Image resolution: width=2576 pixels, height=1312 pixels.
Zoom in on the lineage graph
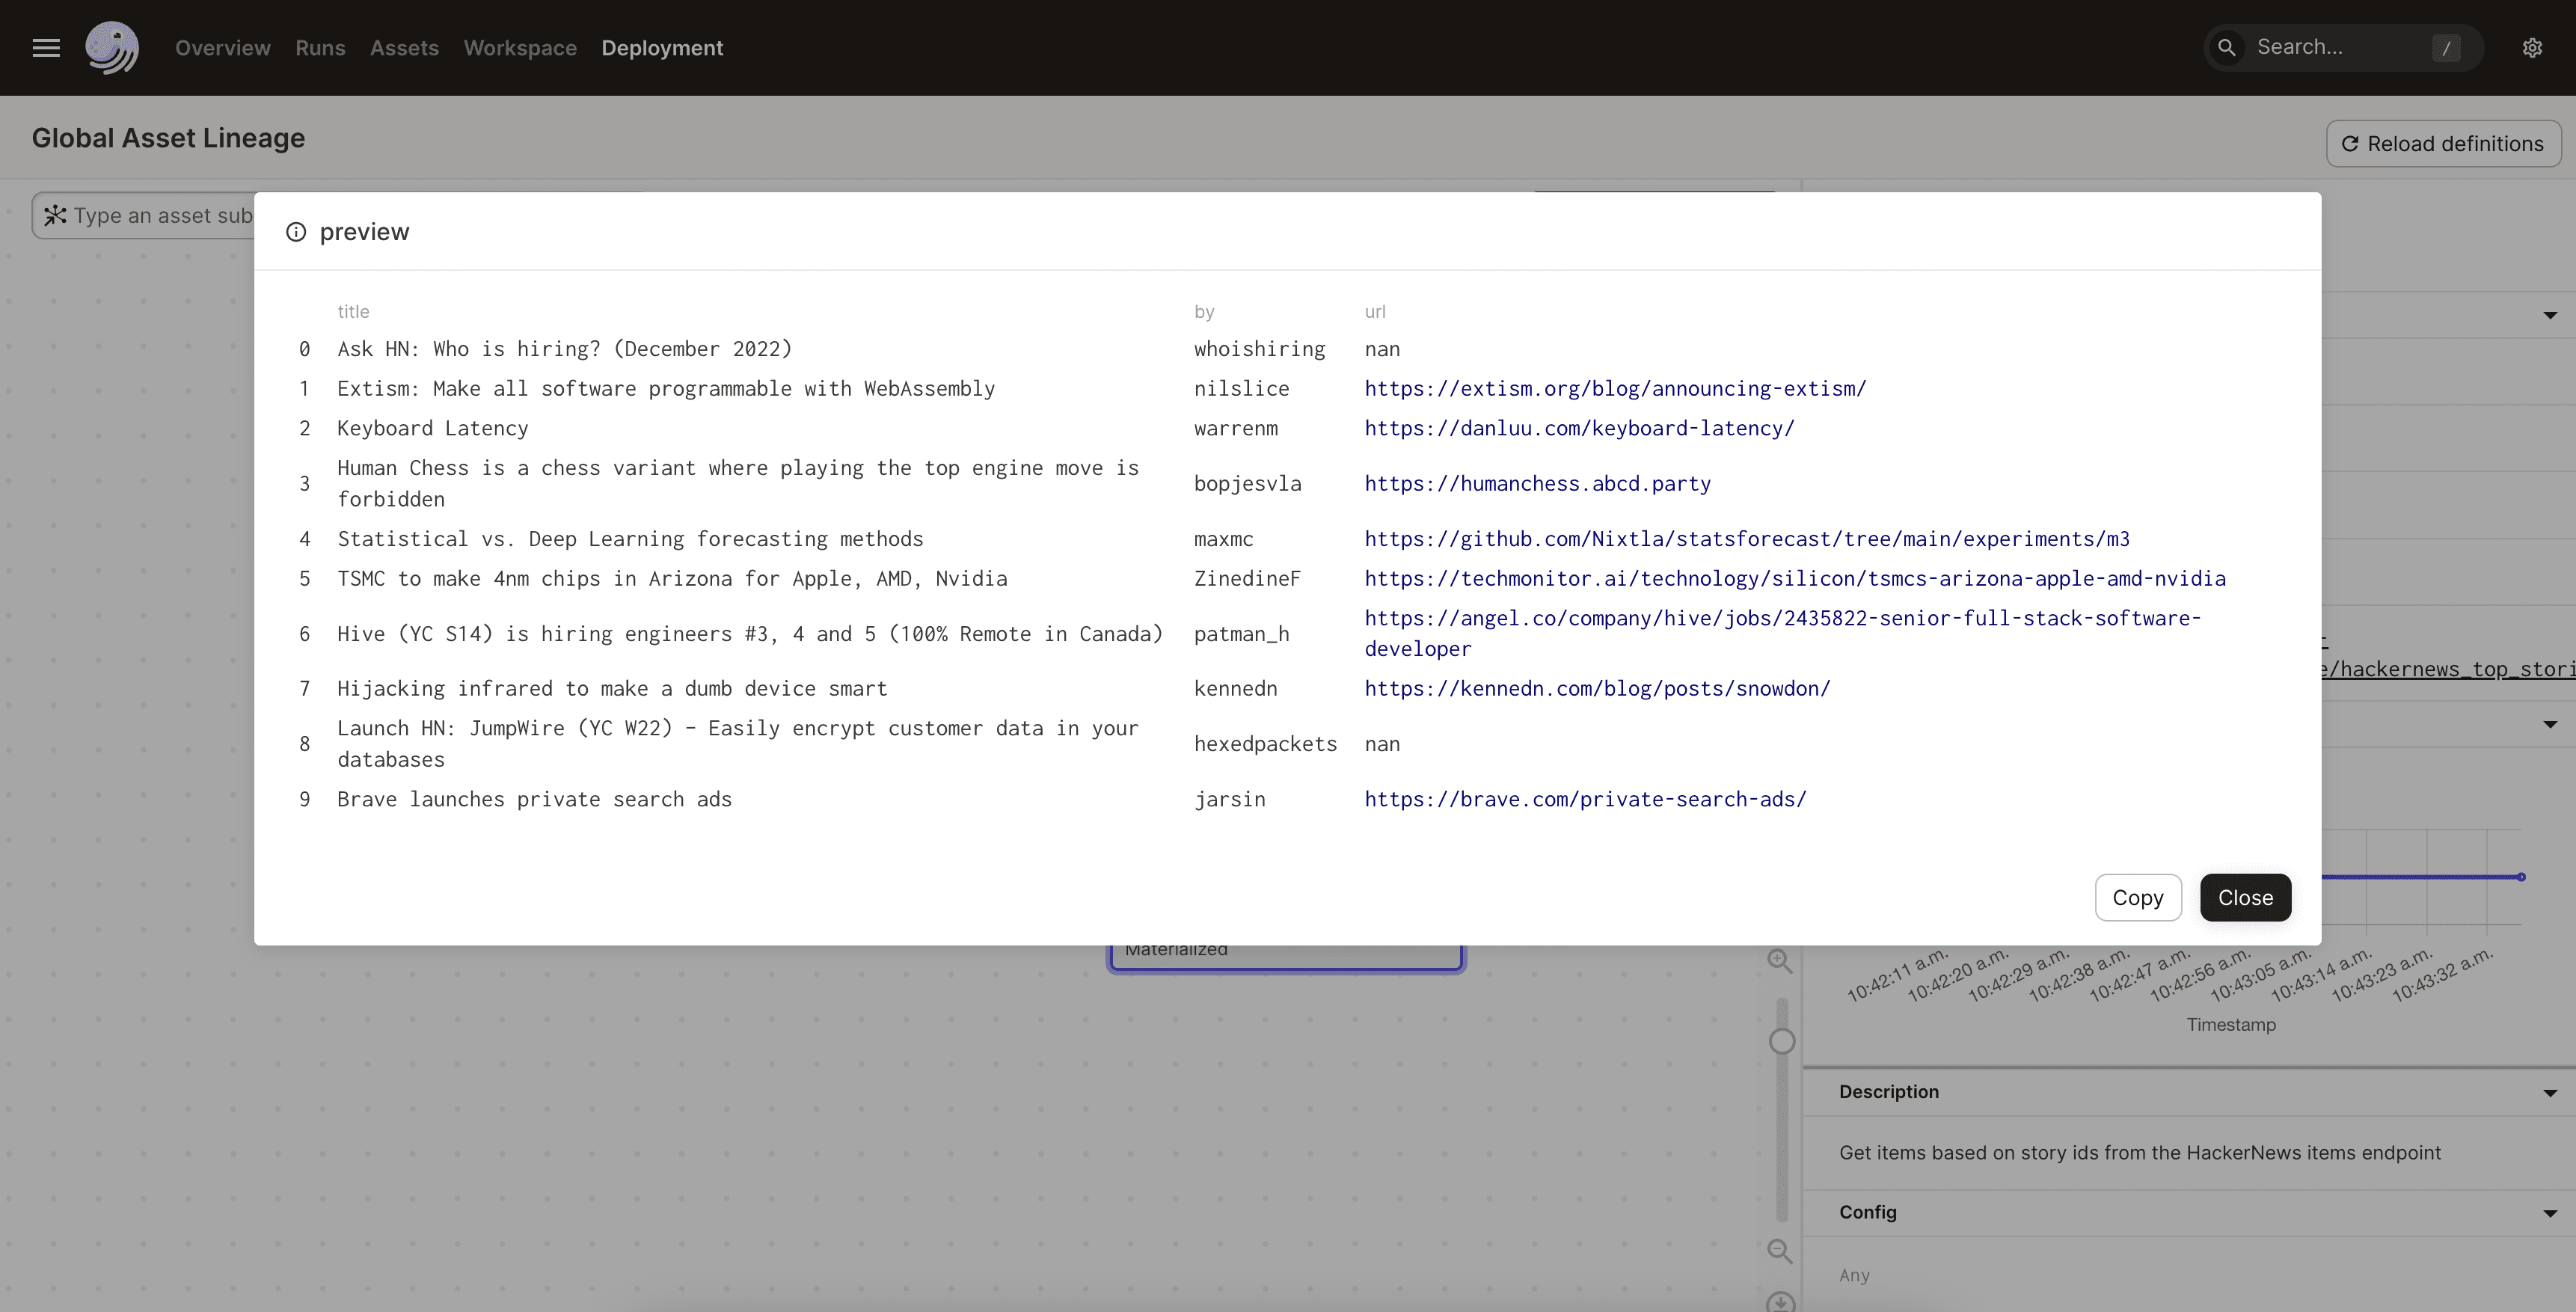point(1780,960)
